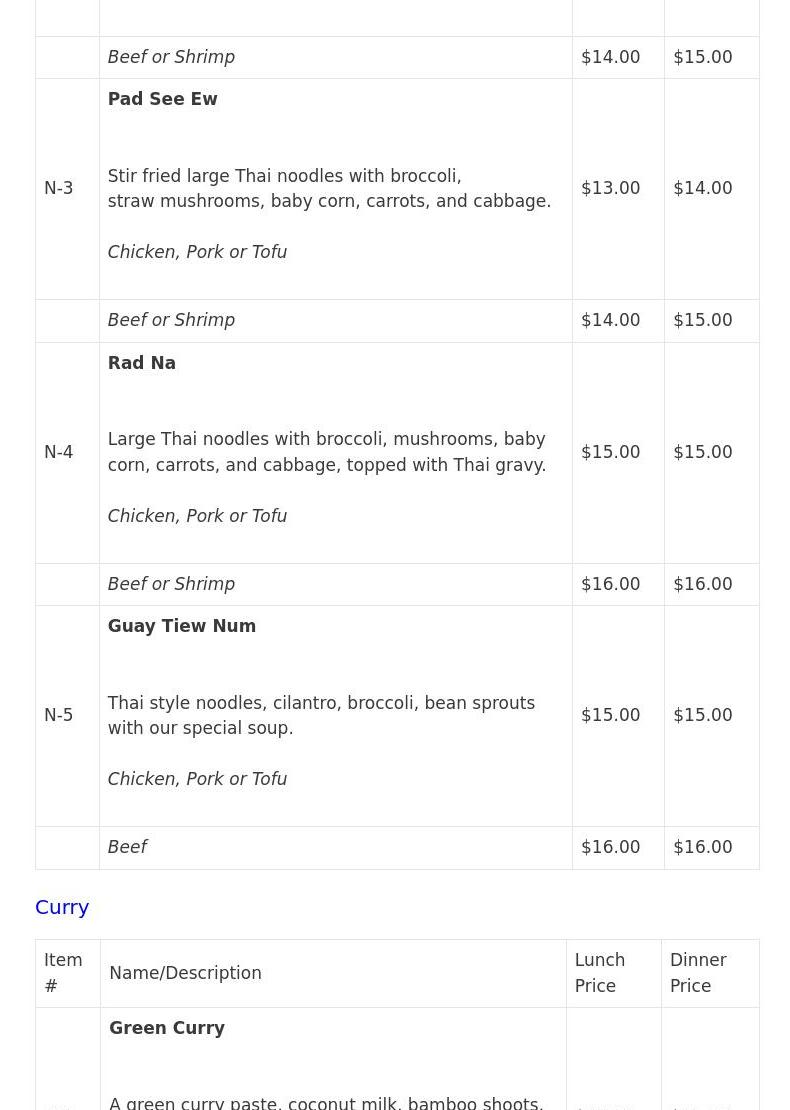
Task: Click the Rad Na description text
Action: point(326,452)
